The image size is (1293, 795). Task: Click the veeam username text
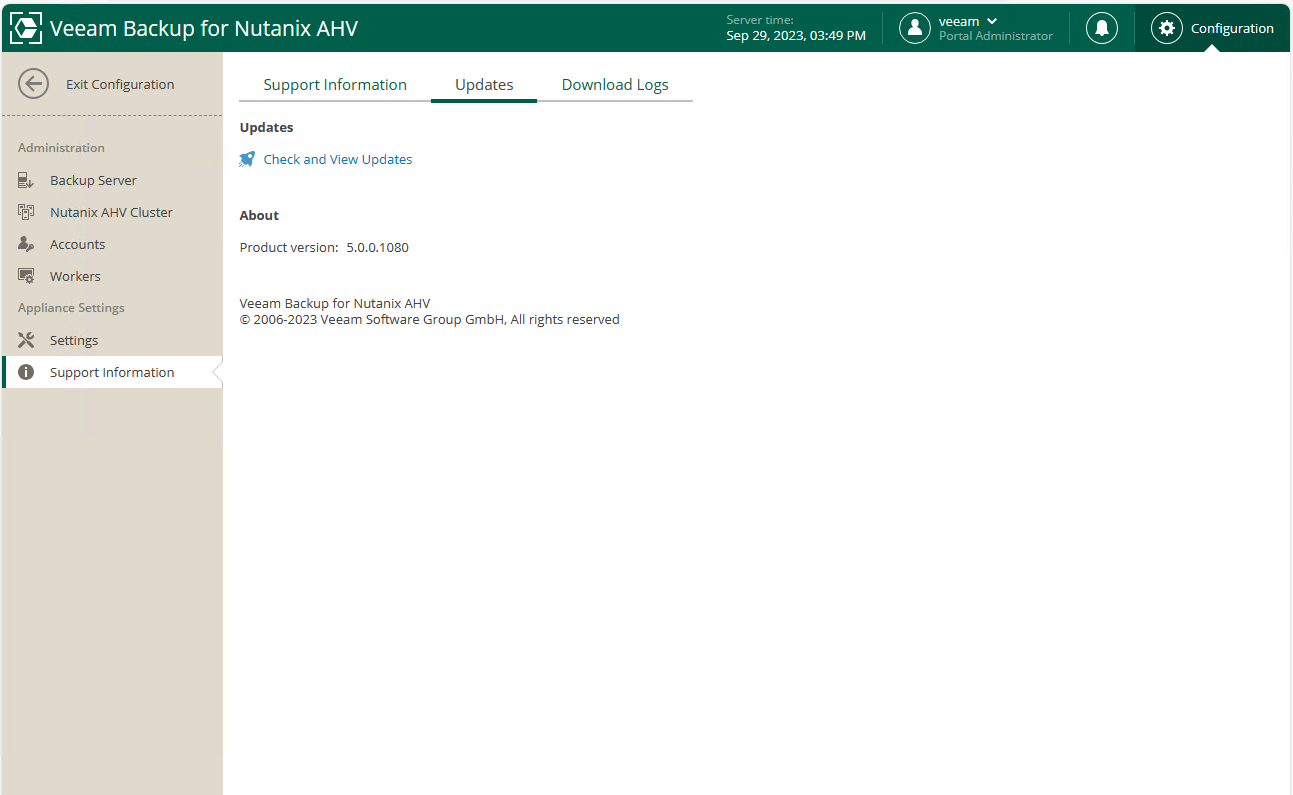pyautogui.click(x=959, y=21)
